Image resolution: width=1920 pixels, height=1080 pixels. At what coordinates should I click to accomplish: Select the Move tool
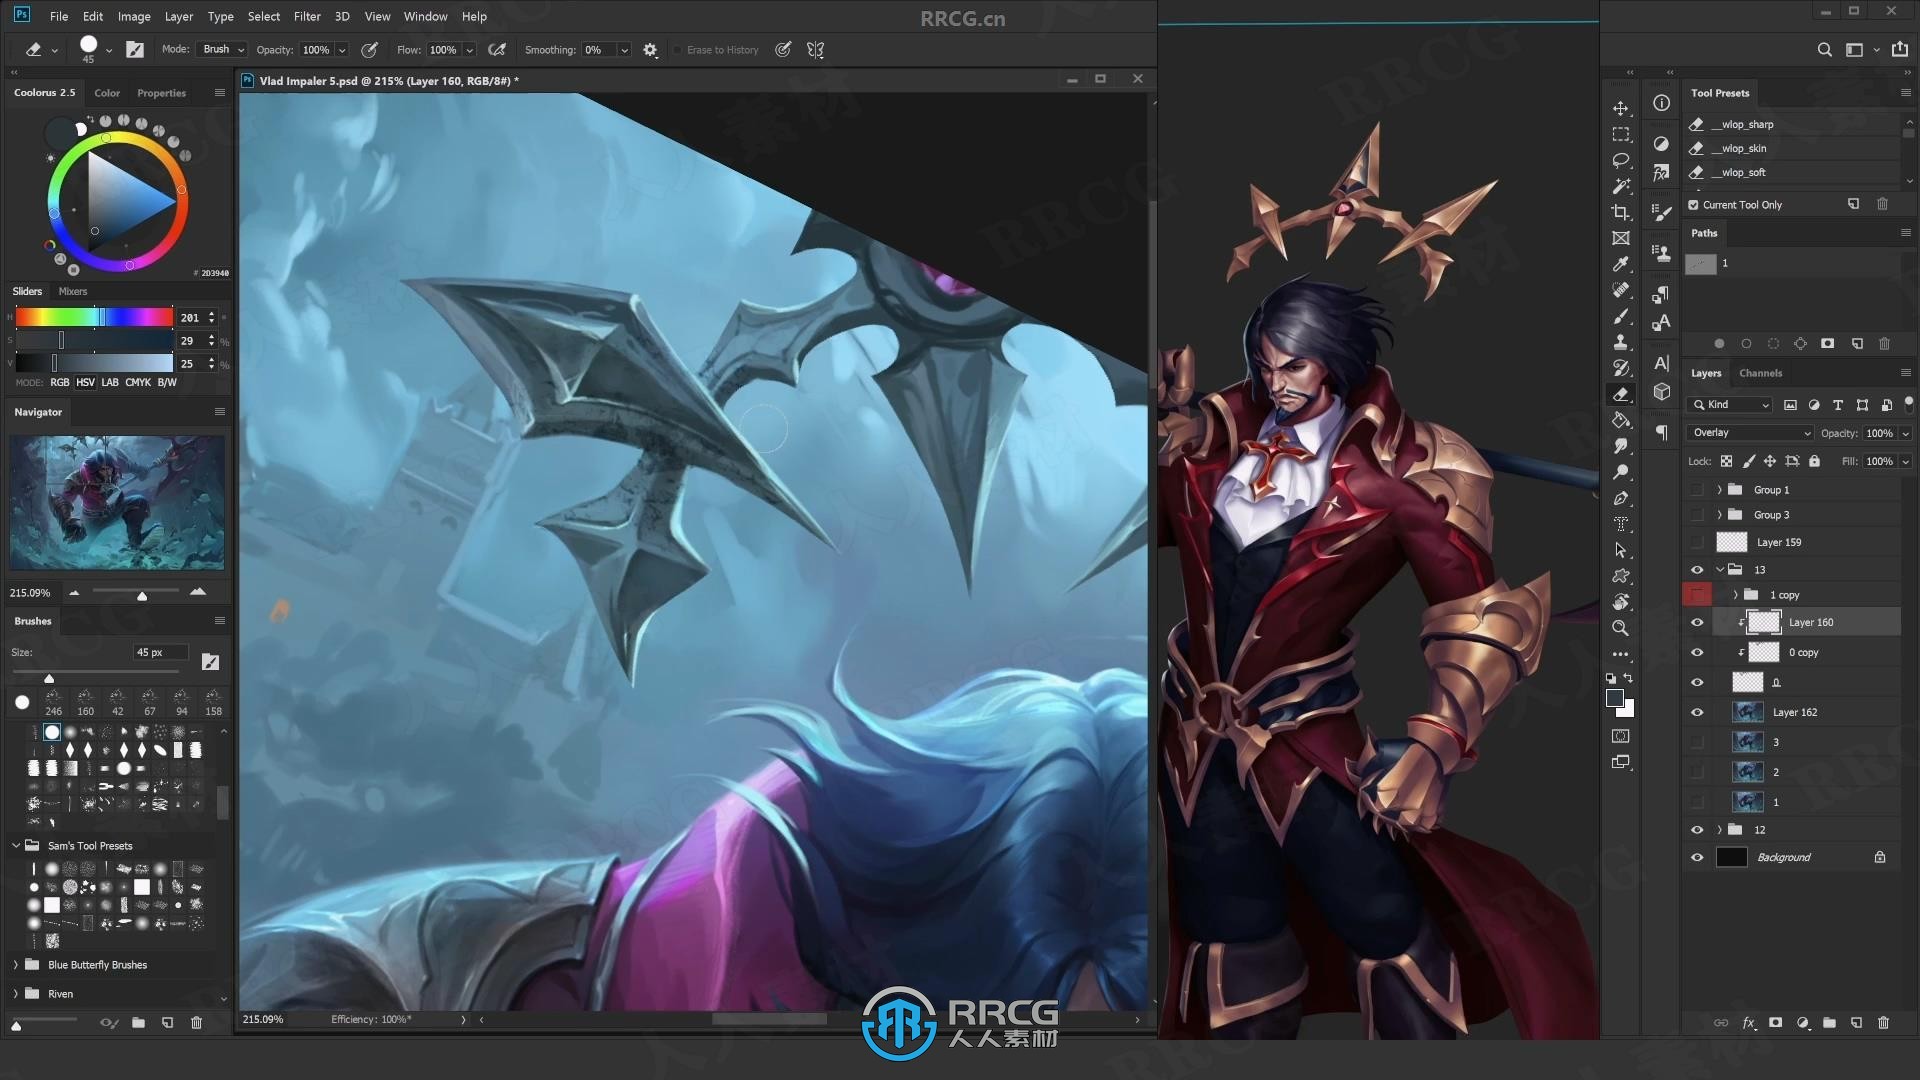(x=1621, y=108)
